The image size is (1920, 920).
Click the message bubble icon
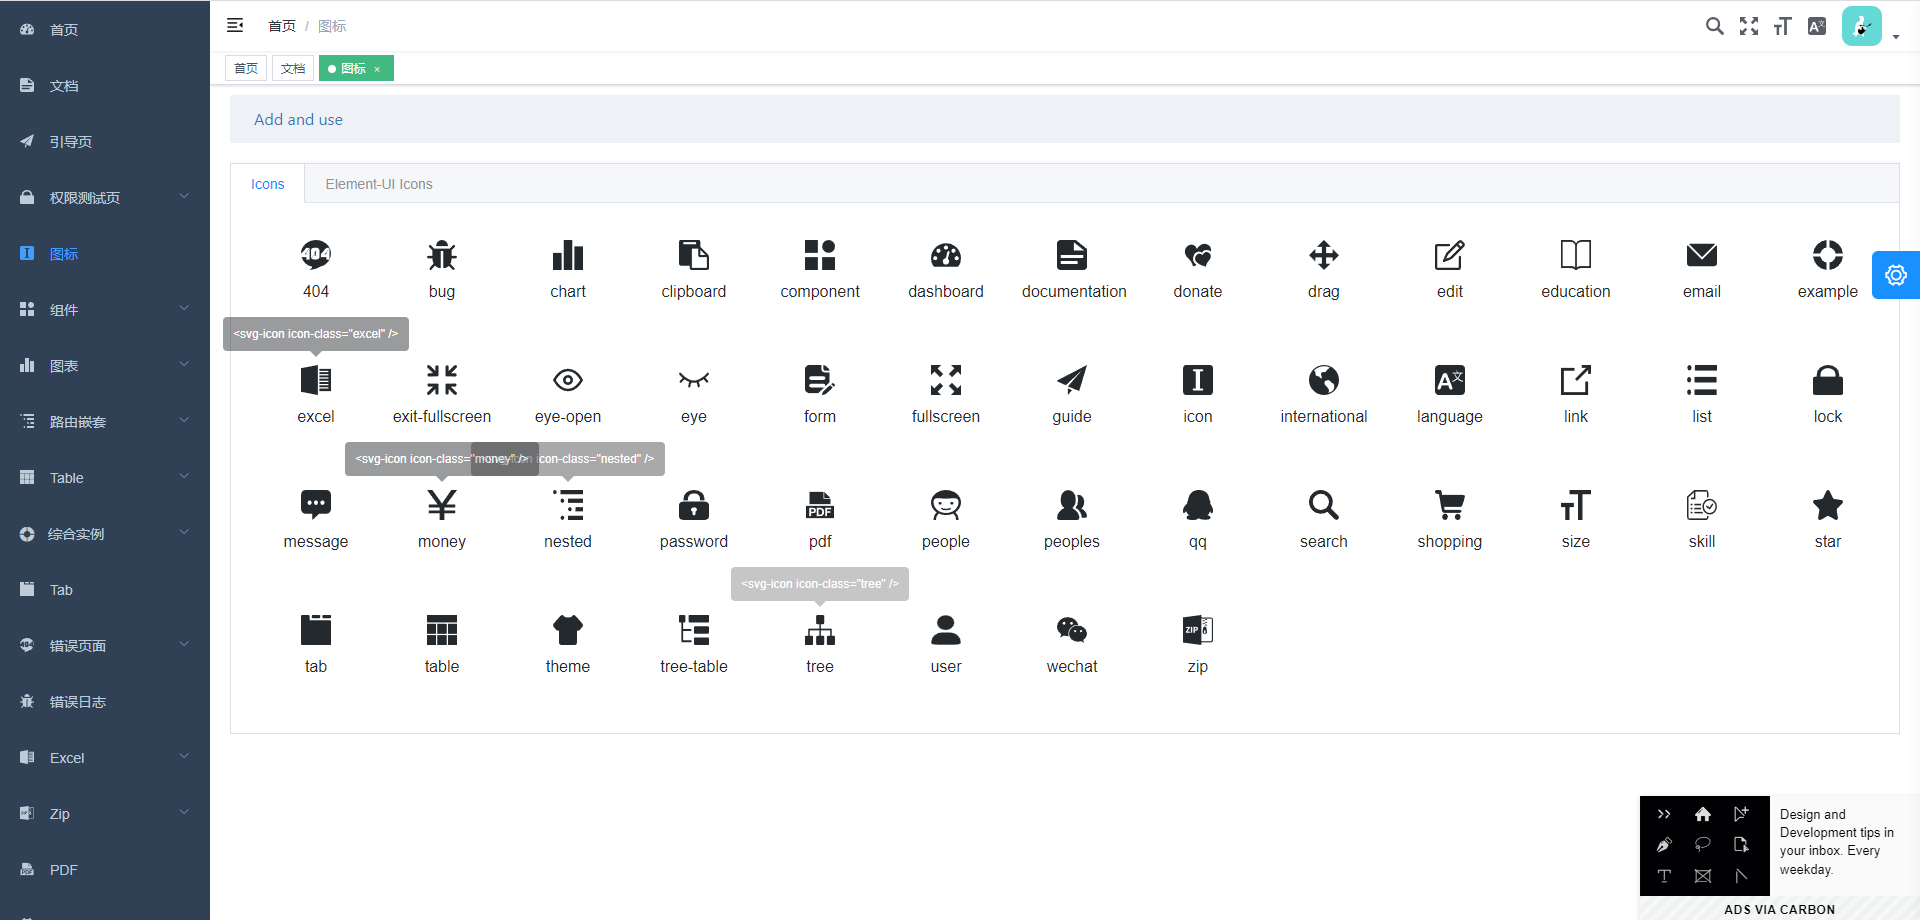(x=316, y=505)
